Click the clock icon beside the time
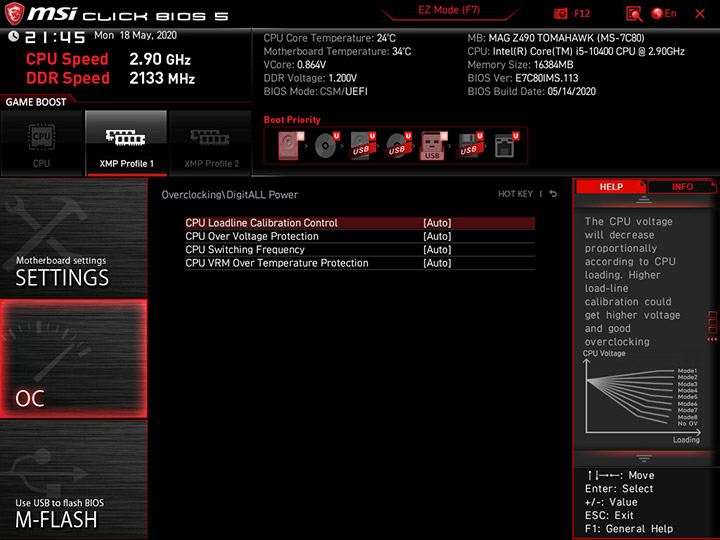This screenshot has height=540, width=720. pos(13,36)
